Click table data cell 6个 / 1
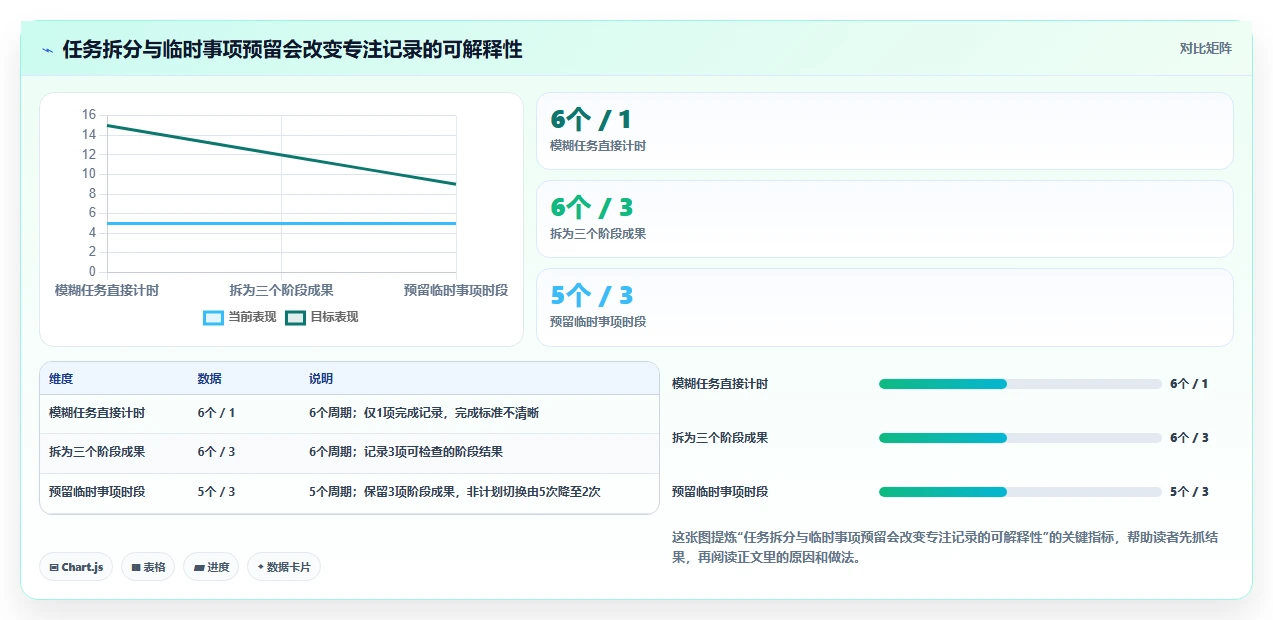This screenshot has width=1273, height=620. [x=217, y=413]
